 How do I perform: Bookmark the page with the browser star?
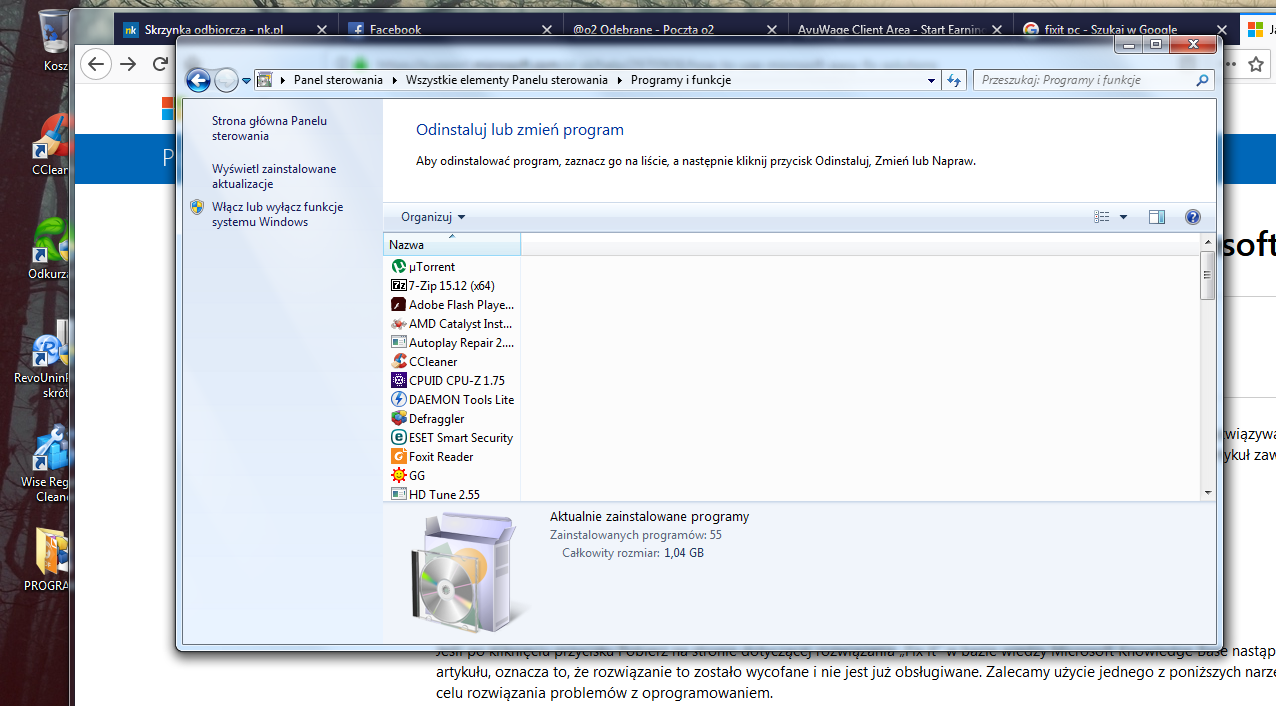1256,65
